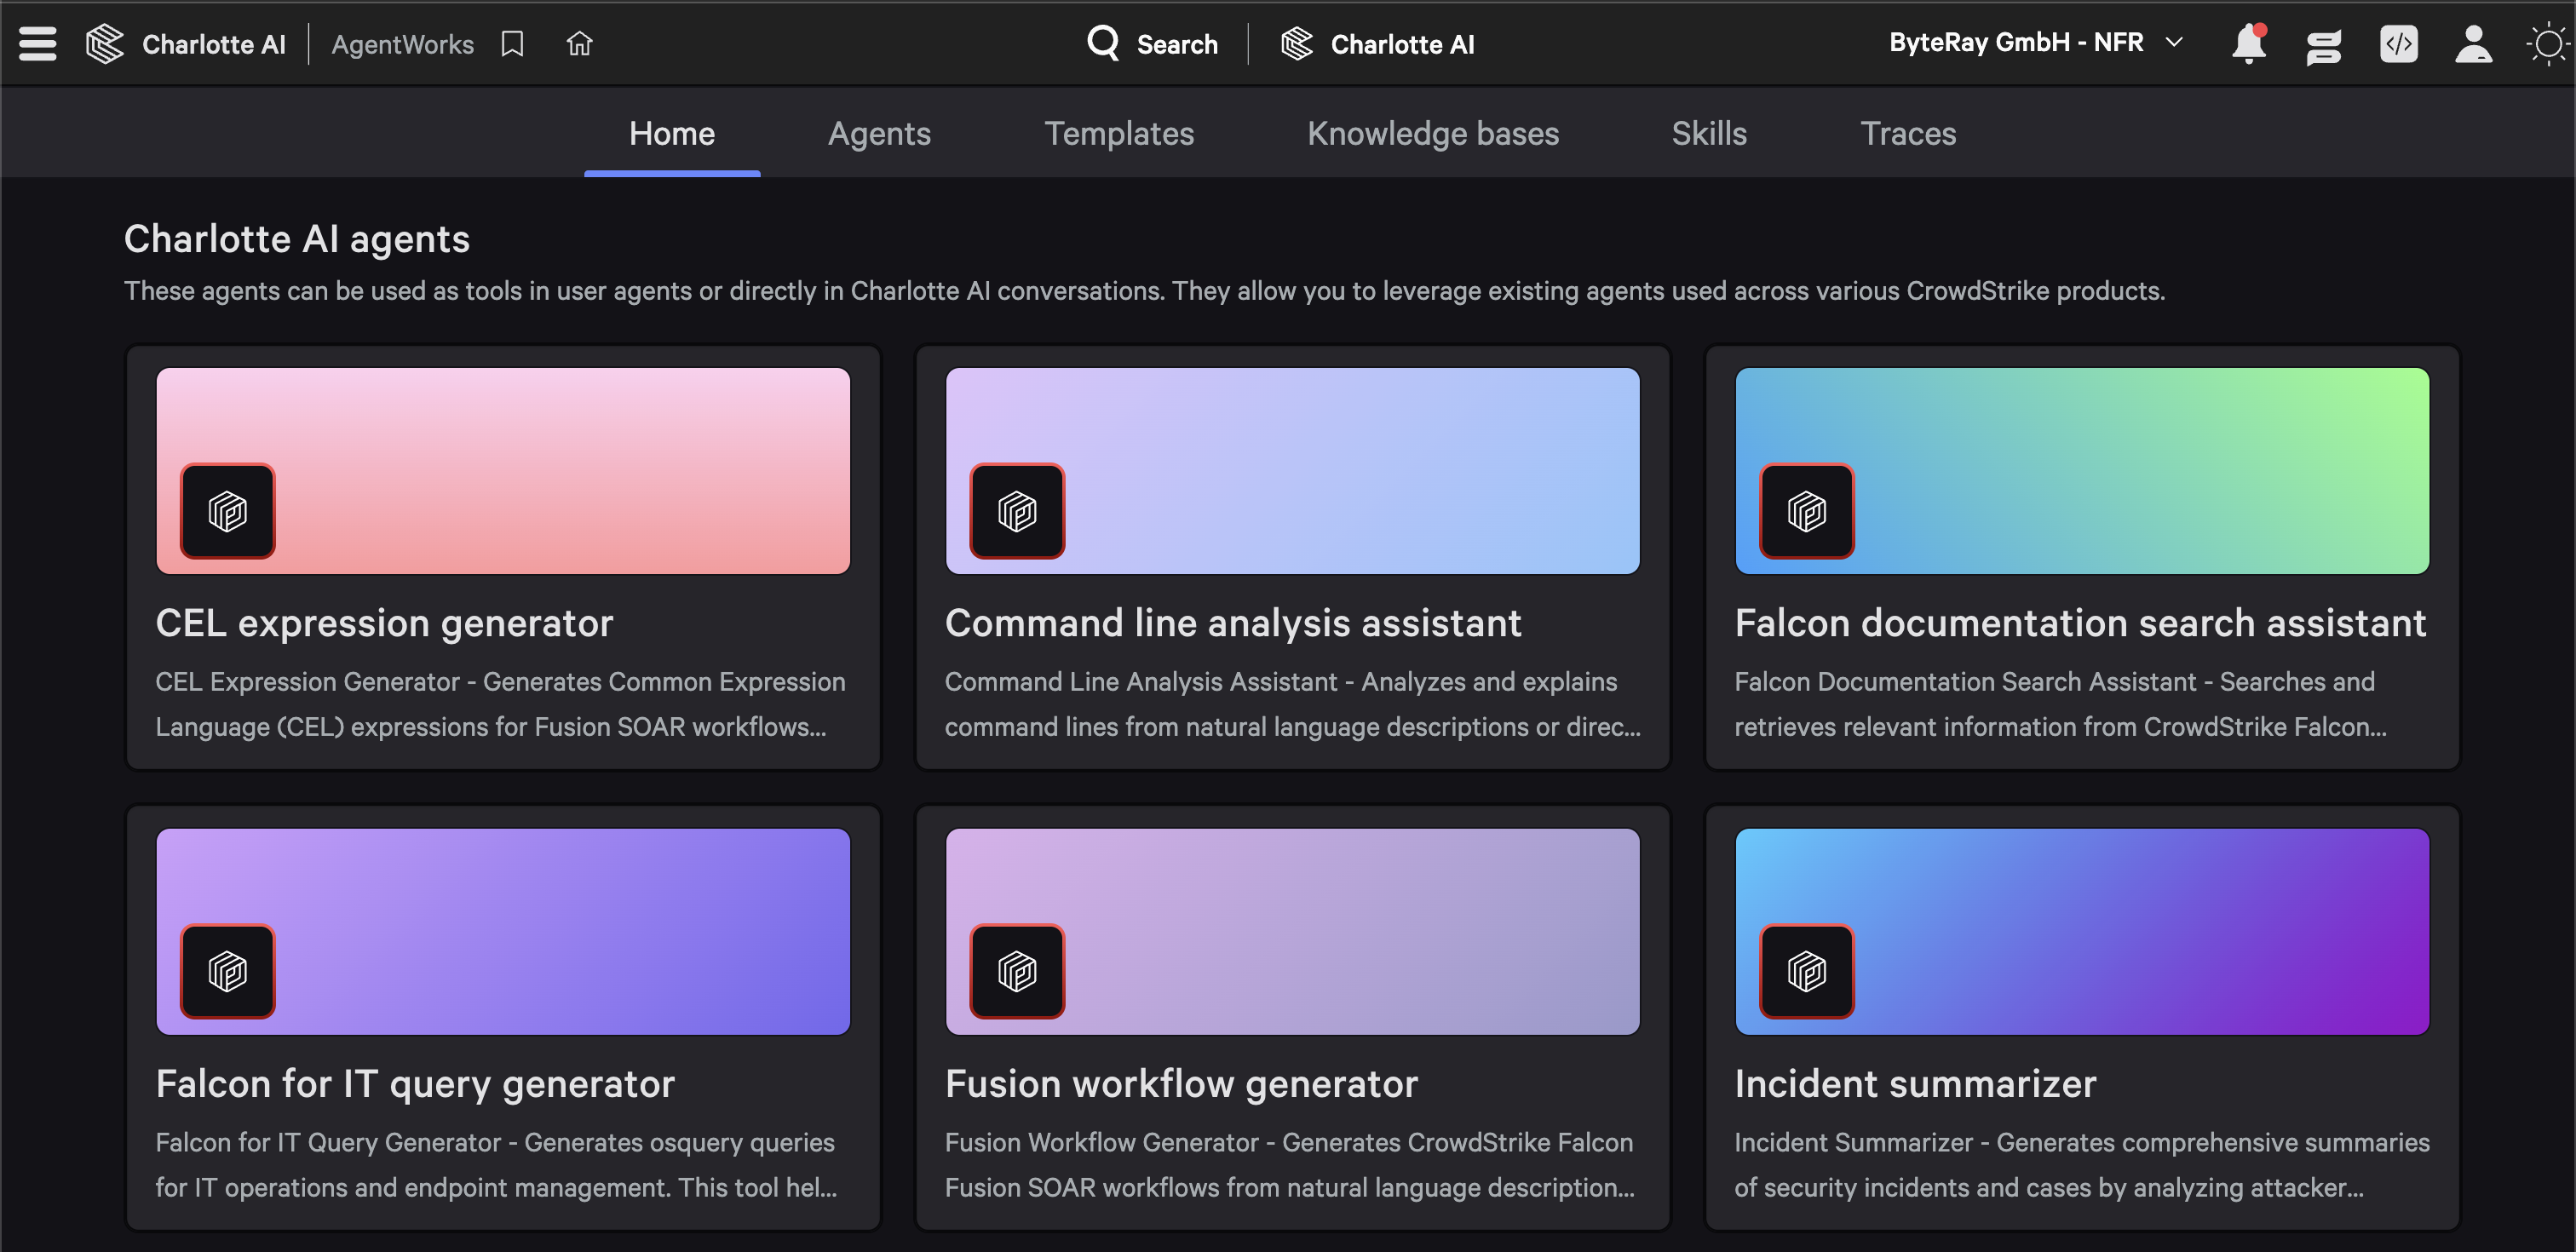This screenshot has width=2576, height=1252.
Task: Click the Fusion Workflow Generator description text
Action: pyautogui.click(x=1290, y=1165)
